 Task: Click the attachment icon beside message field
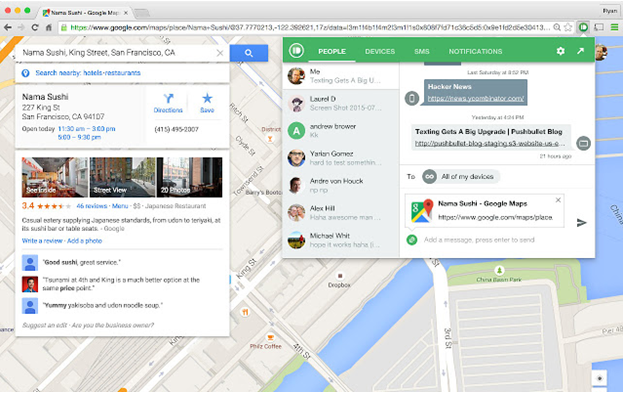pos(412,240)
